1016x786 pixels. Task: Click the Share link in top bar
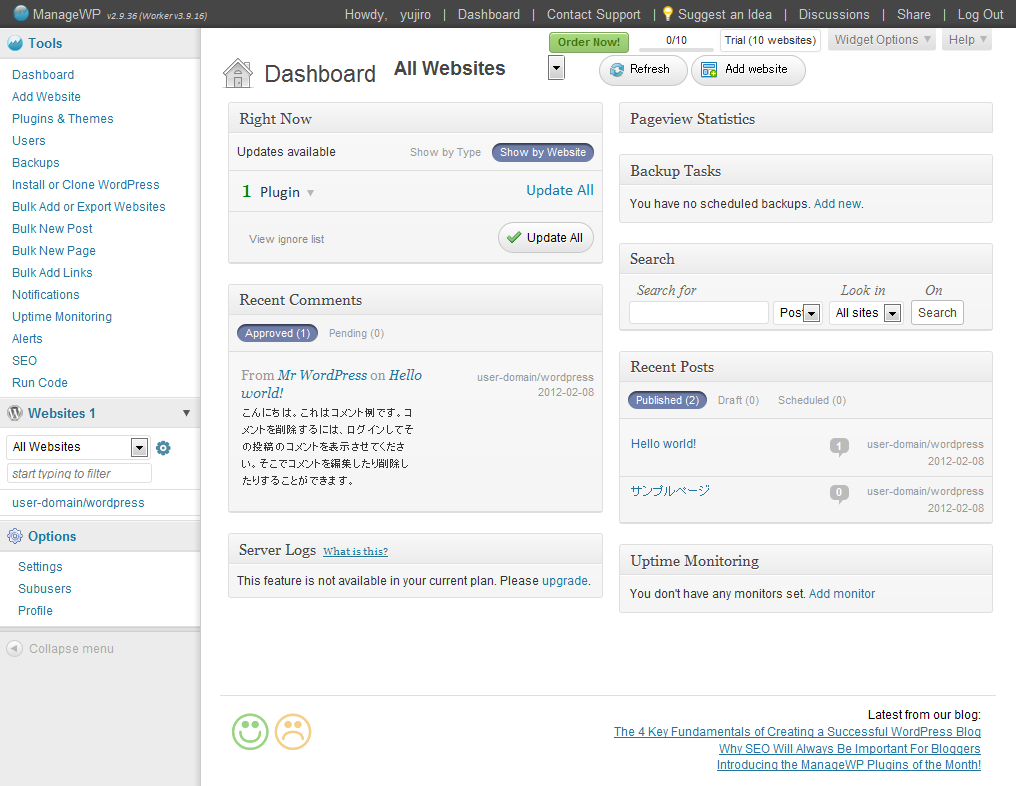[x=914, y=14]
